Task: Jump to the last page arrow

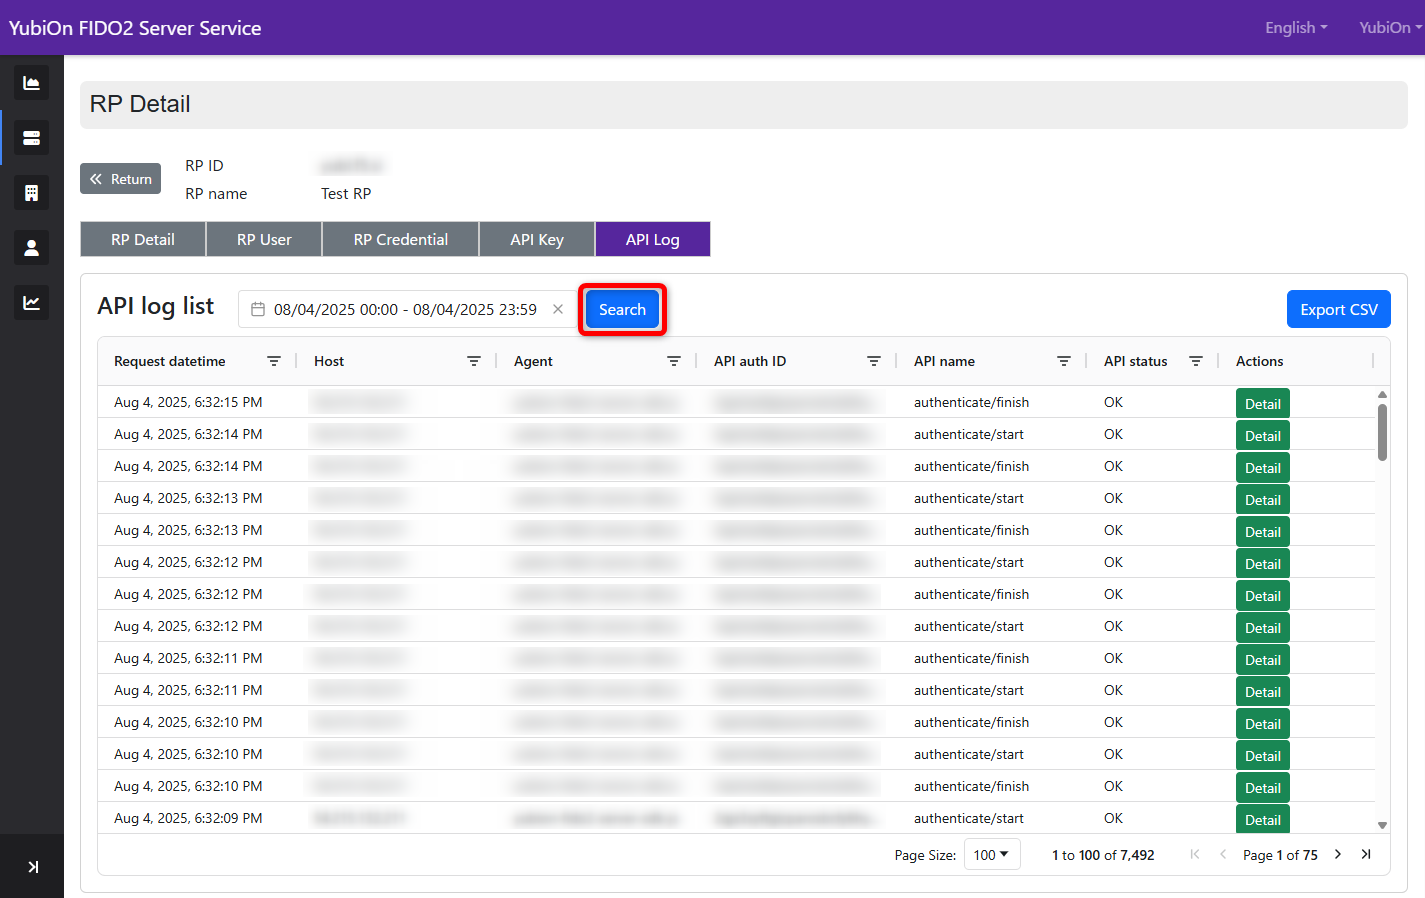Action: point(1366,854)
